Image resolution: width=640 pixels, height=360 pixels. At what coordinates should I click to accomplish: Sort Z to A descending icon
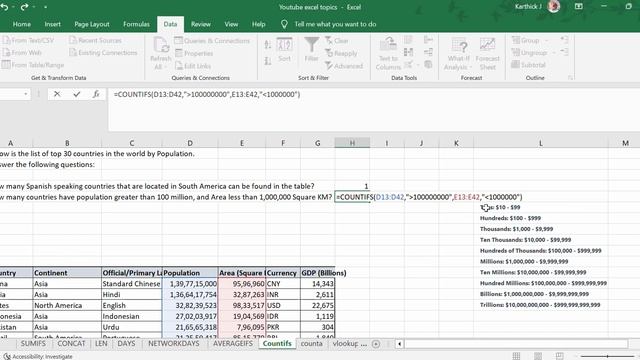tap(267, 61)
